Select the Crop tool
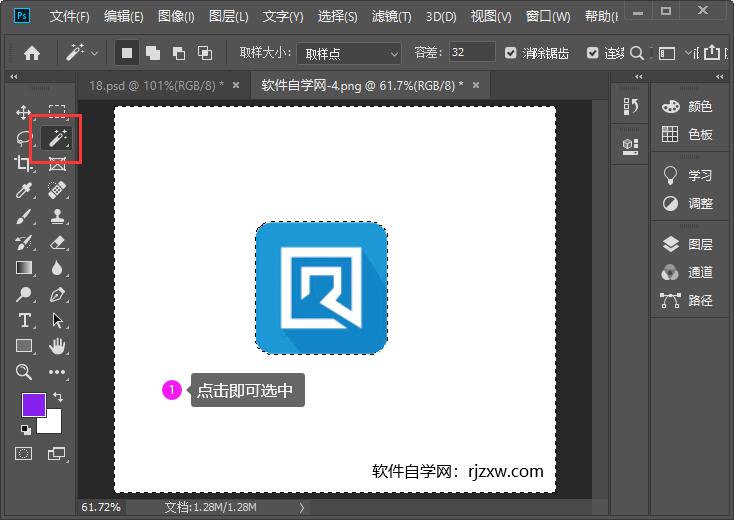The width and height of the screenshot is (734, 520). pyautogui.click(x=23, y=163)
